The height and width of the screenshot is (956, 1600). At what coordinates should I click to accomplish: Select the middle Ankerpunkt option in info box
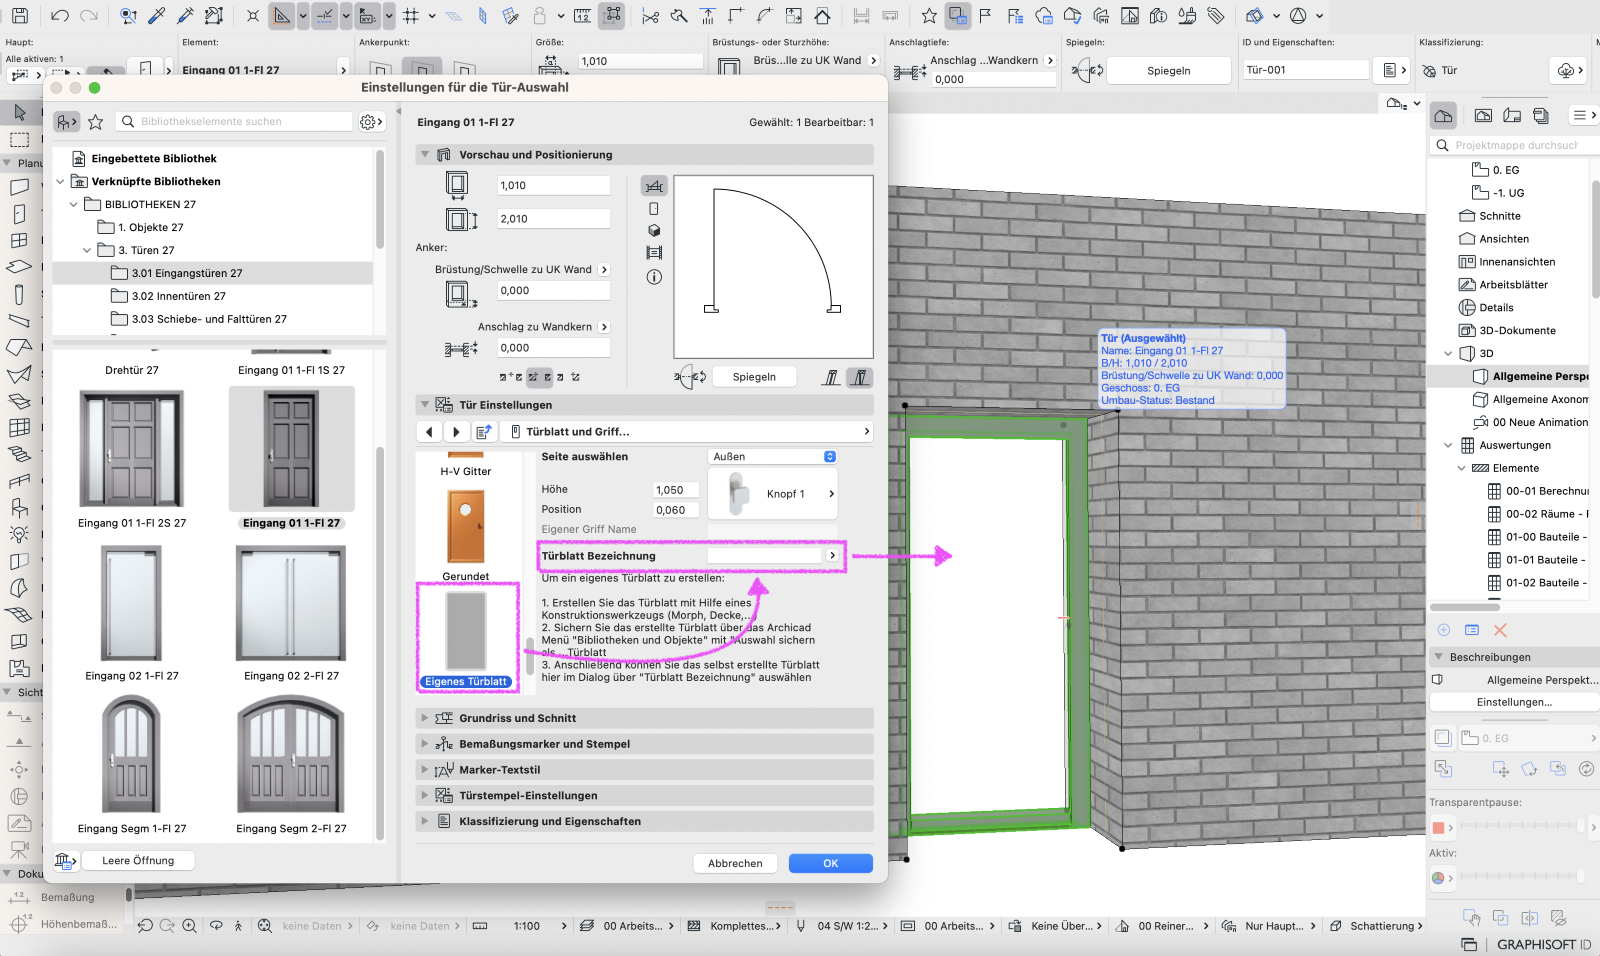click(x=422, y=68)
